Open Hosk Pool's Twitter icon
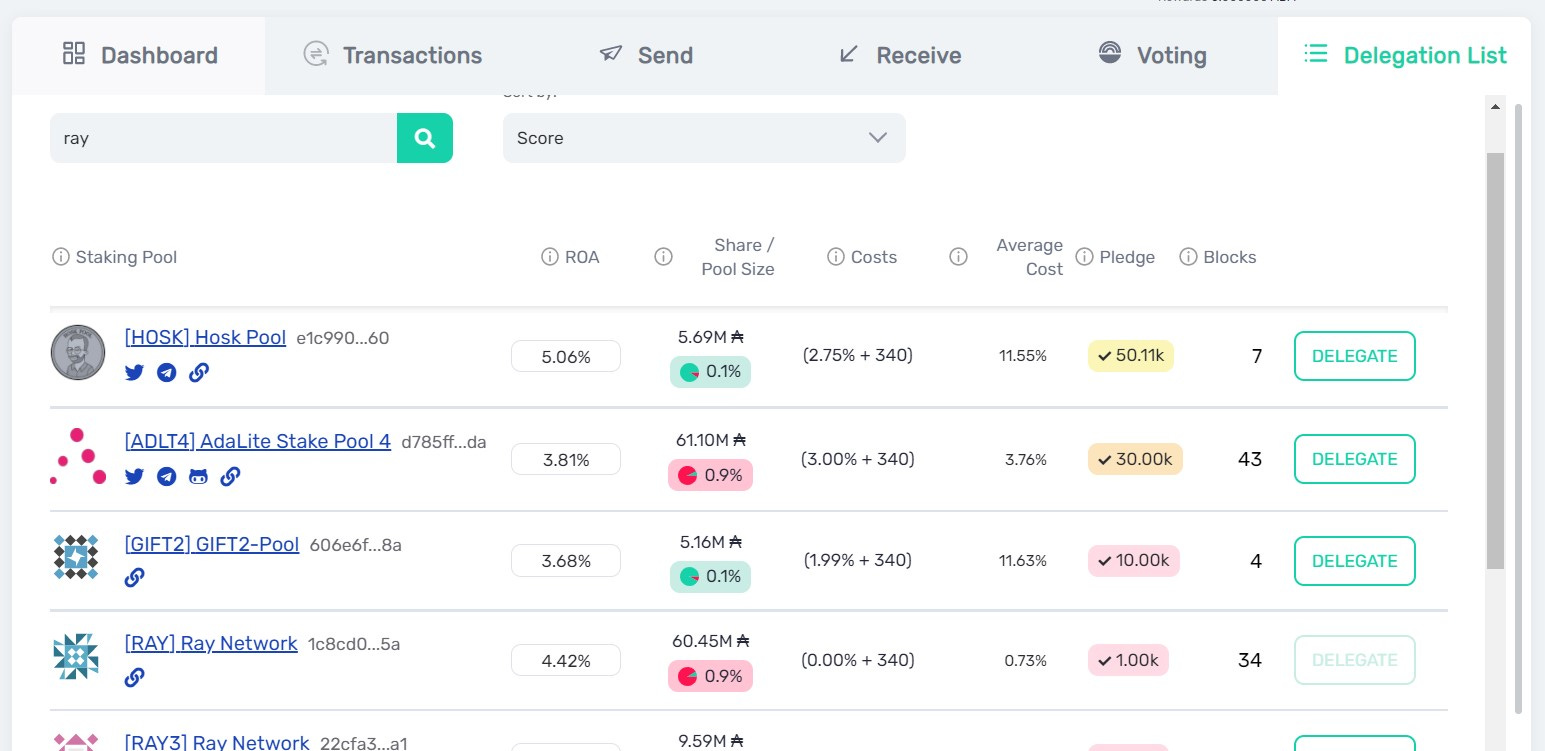The width and height of the screenshot is (1545, 751). tap(135, 373)
